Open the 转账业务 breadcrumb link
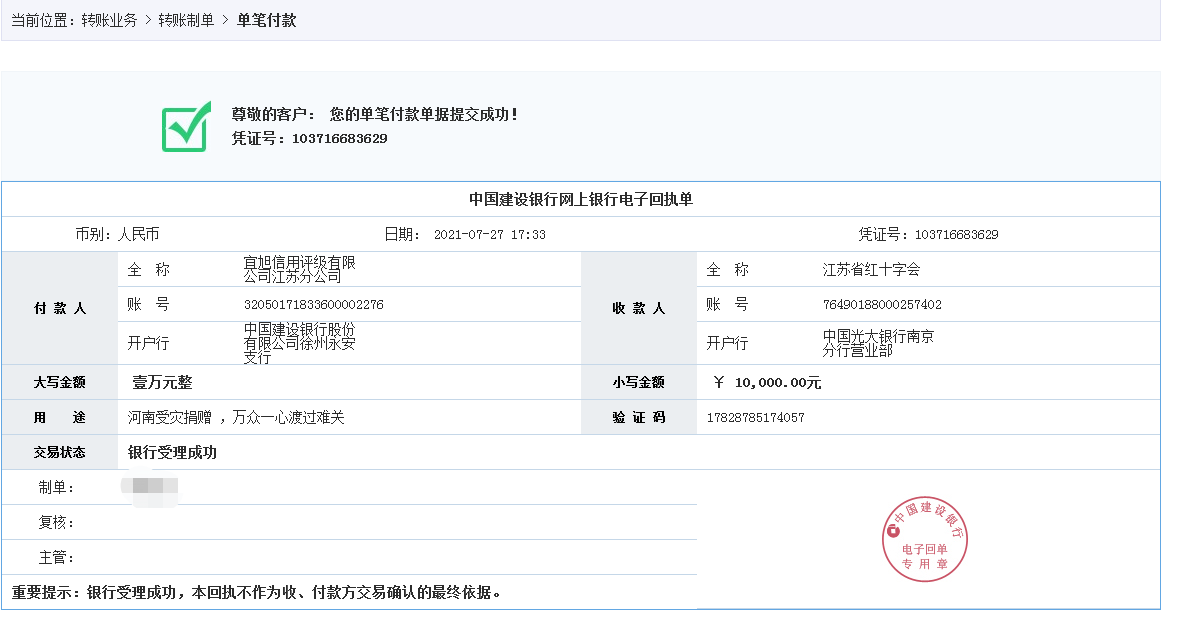The width and height of the screenshot is (1178, 617). click(x=110, y=20)
